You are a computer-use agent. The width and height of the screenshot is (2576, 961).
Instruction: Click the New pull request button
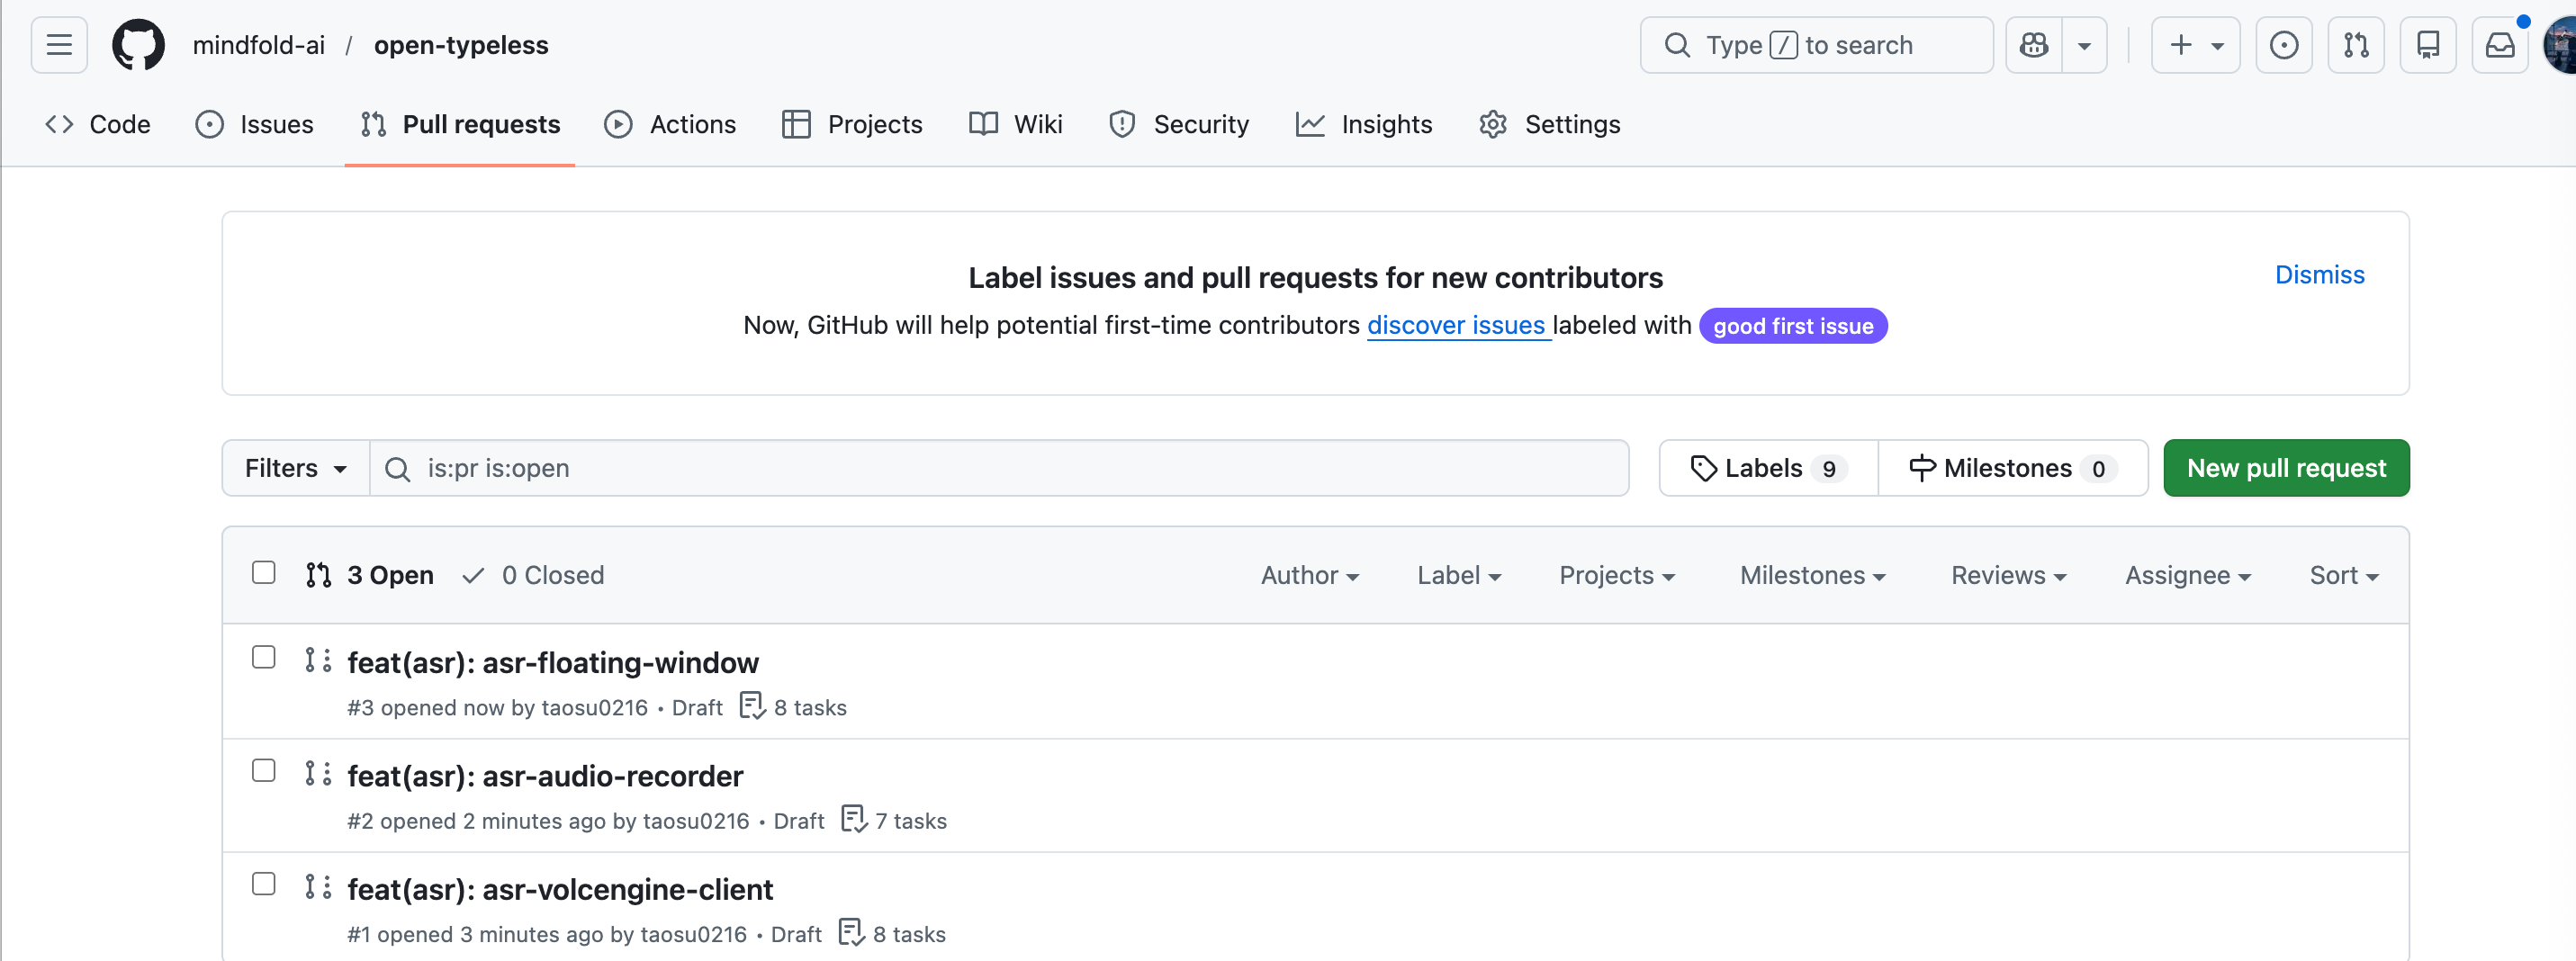point(2286,468)
